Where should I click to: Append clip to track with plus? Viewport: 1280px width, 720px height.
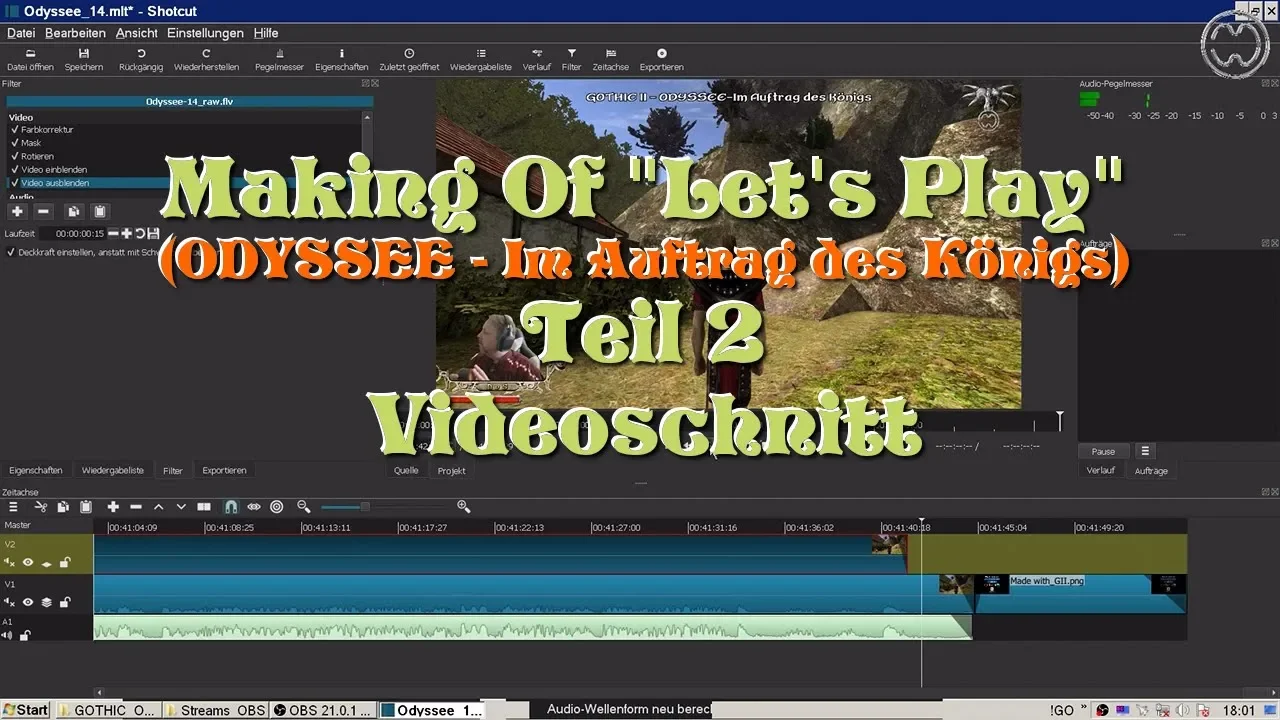pos(113,507)
